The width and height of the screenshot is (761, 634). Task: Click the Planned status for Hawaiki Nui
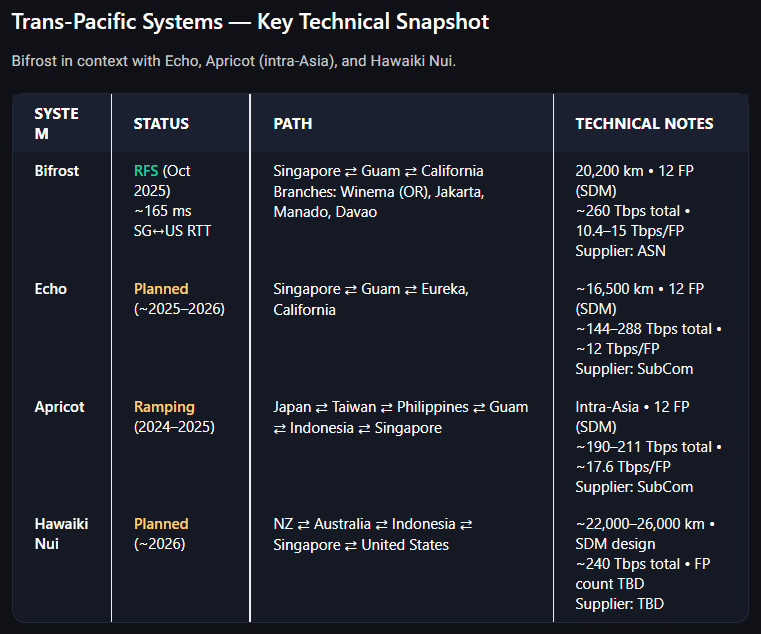click(161, 524)
